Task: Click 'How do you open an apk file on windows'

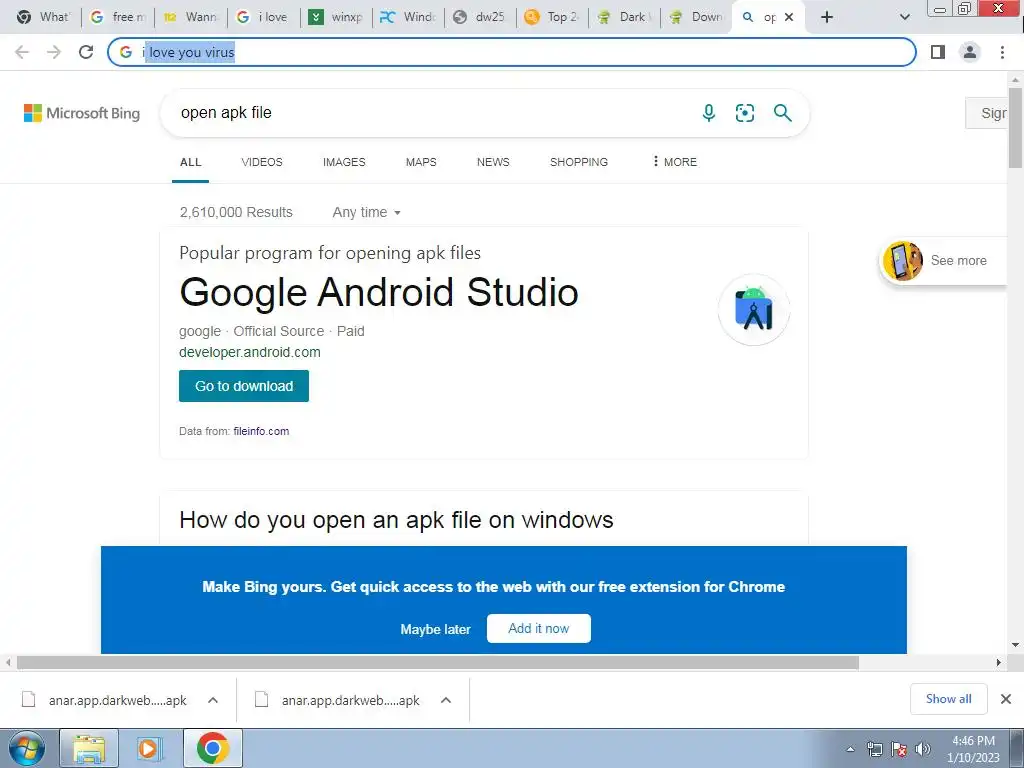Action: click(396, 520)
